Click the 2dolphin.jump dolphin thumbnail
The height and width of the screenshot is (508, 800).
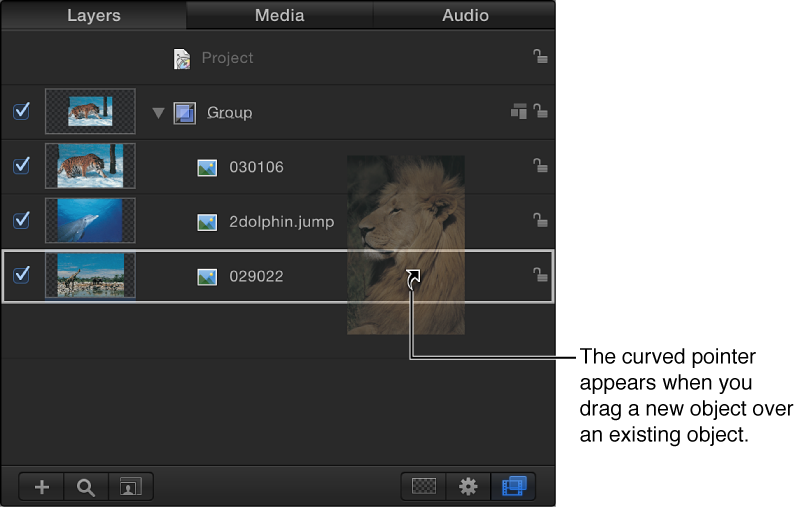point(90,220)
